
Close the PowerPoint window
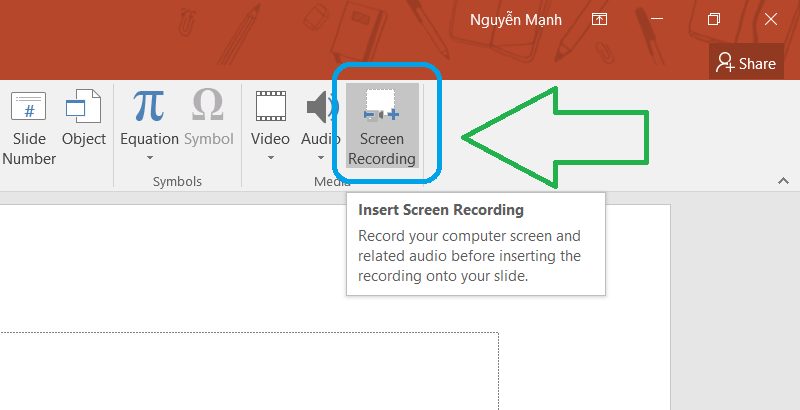coord(771,20)
